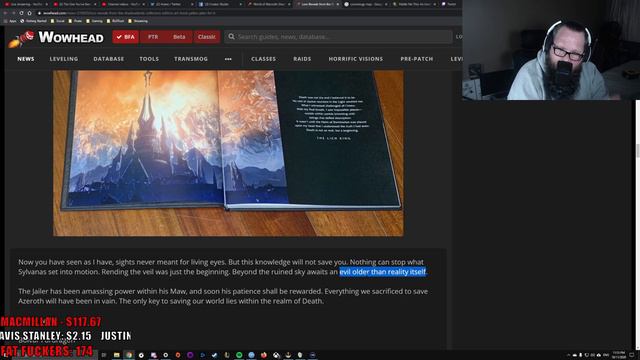Click the Chrome taskbar icon
Viewport: 640px width, 360px height.
coord(129,355)
